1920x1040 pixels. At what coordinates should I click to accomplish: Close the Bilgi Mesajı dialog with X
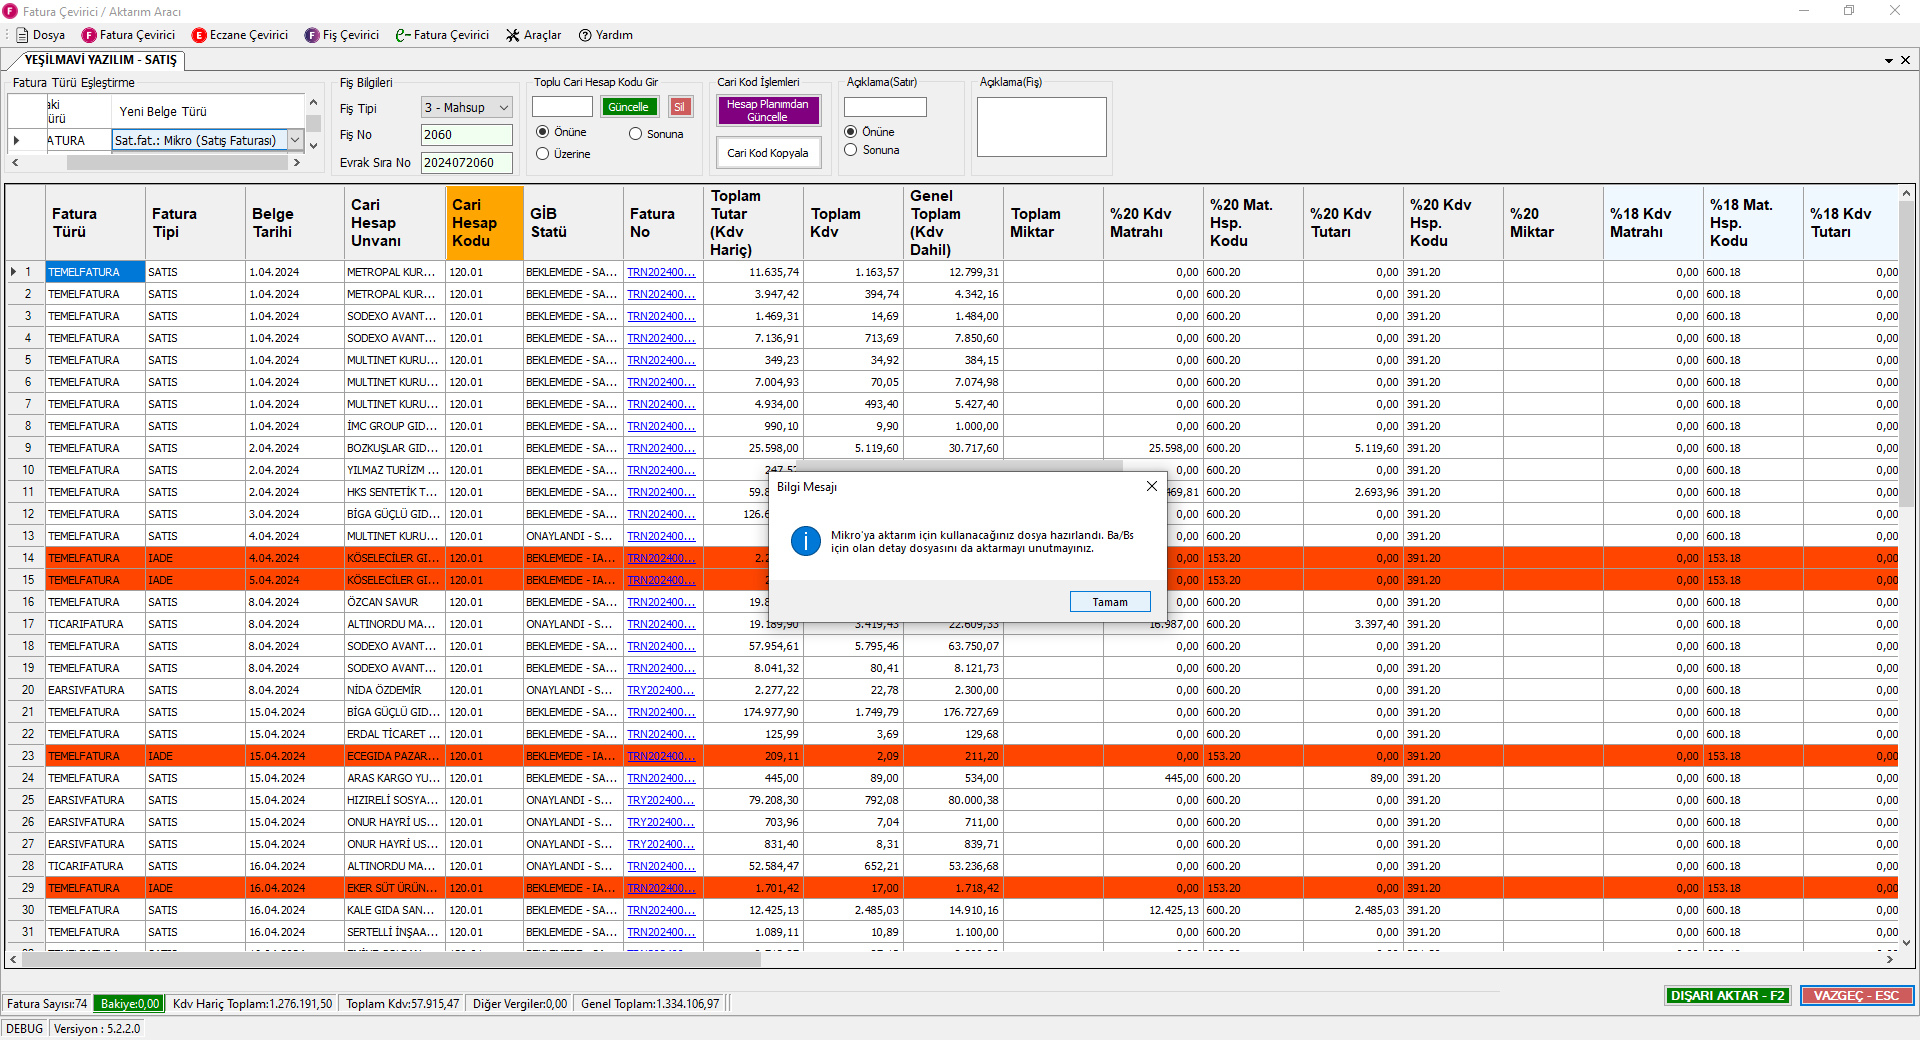tap(1151, 486)
